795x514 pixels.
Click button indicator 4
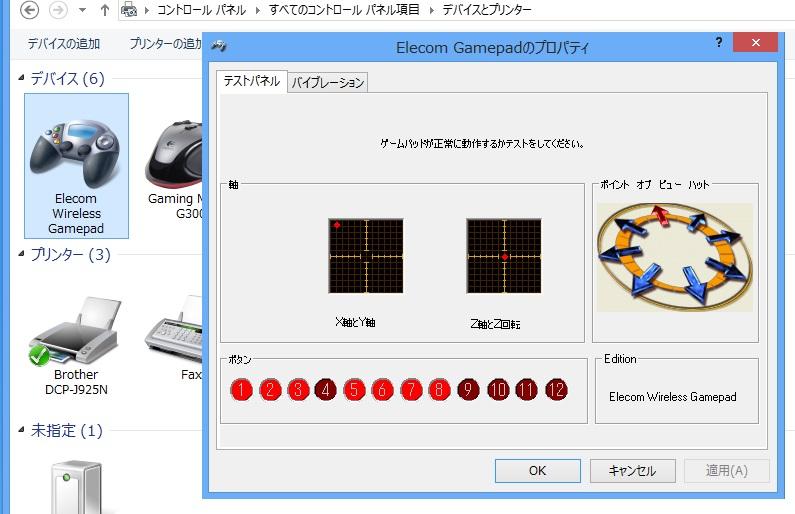326,390
